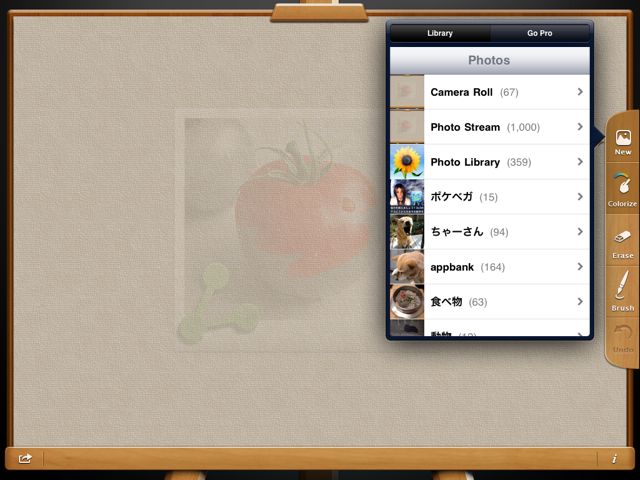Open the Photo Stream album

point(489,127)
